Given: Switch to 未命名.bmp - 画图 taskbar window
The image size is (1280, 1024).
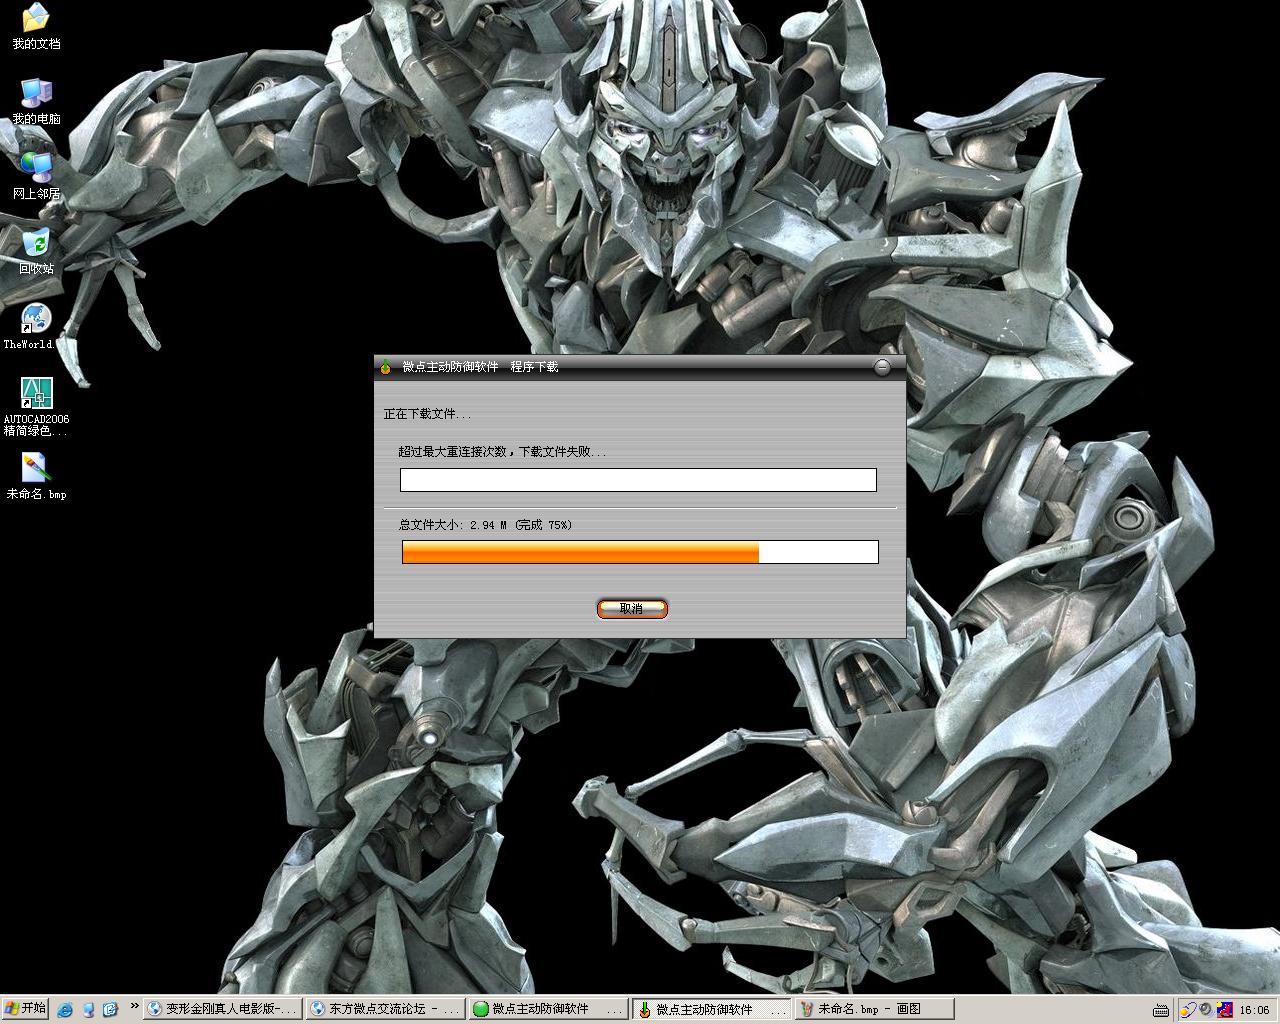Looking at the screenshot, I should pyautogui.click(x=875, y=1009).
